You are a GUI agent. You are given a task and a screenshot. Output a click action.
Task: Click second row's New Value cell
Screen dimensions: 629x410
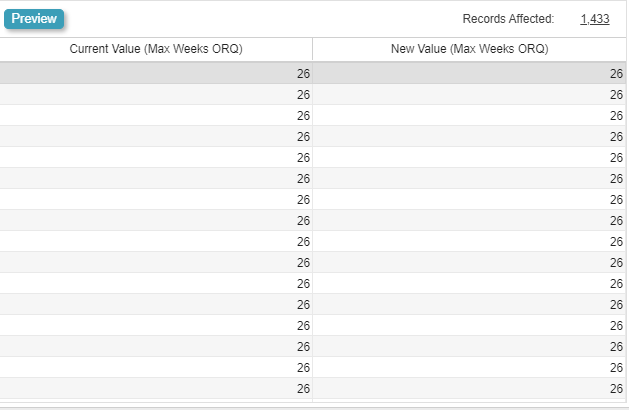click(469, 94)
